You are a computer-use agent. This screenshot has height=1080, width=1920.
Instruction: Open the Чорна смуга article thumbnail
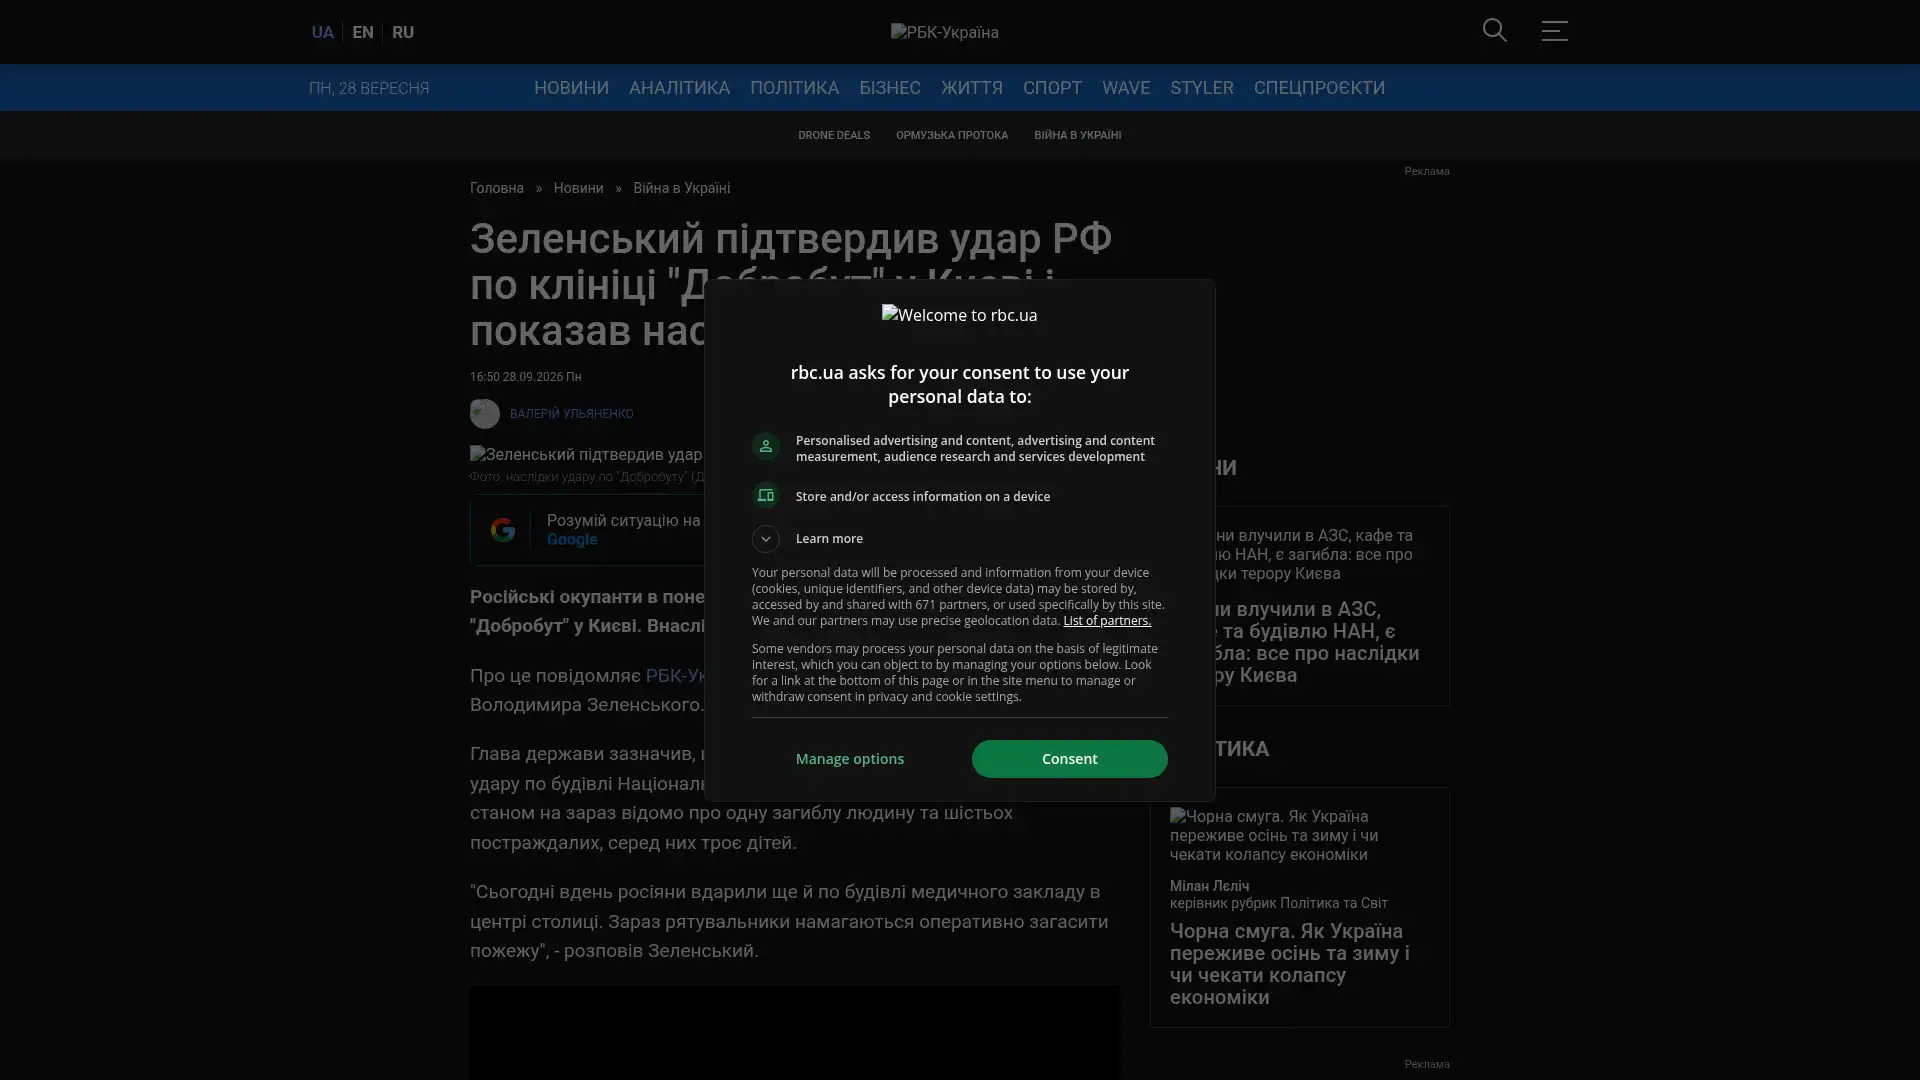point(1299,836)
